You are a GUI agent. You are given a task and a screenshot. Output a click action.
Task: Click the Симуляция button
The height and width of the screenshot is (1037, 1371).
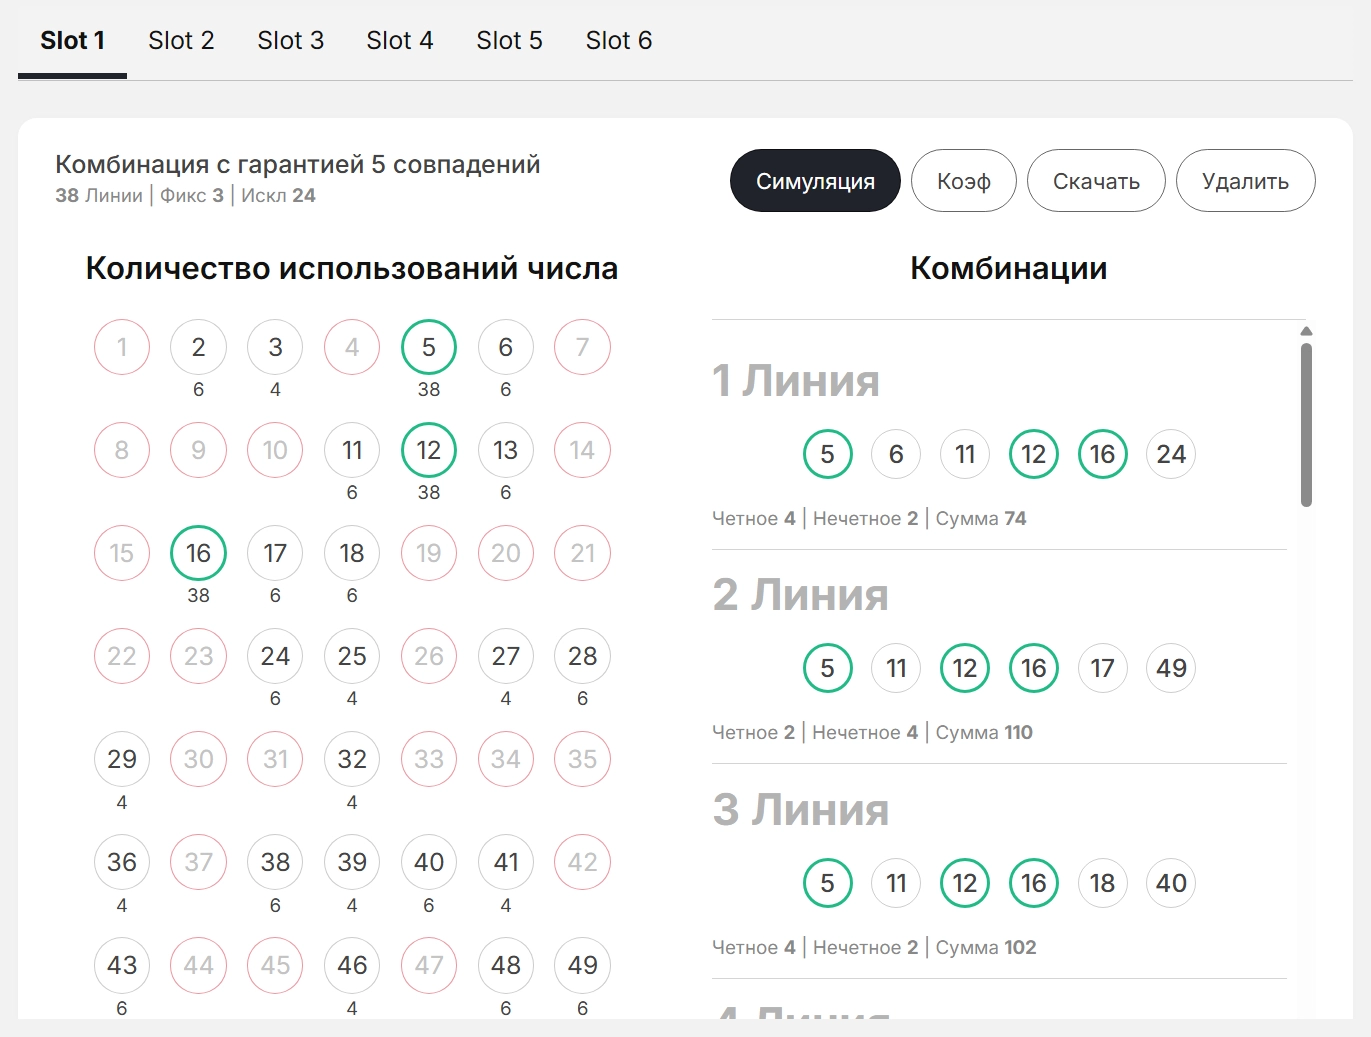814,181
